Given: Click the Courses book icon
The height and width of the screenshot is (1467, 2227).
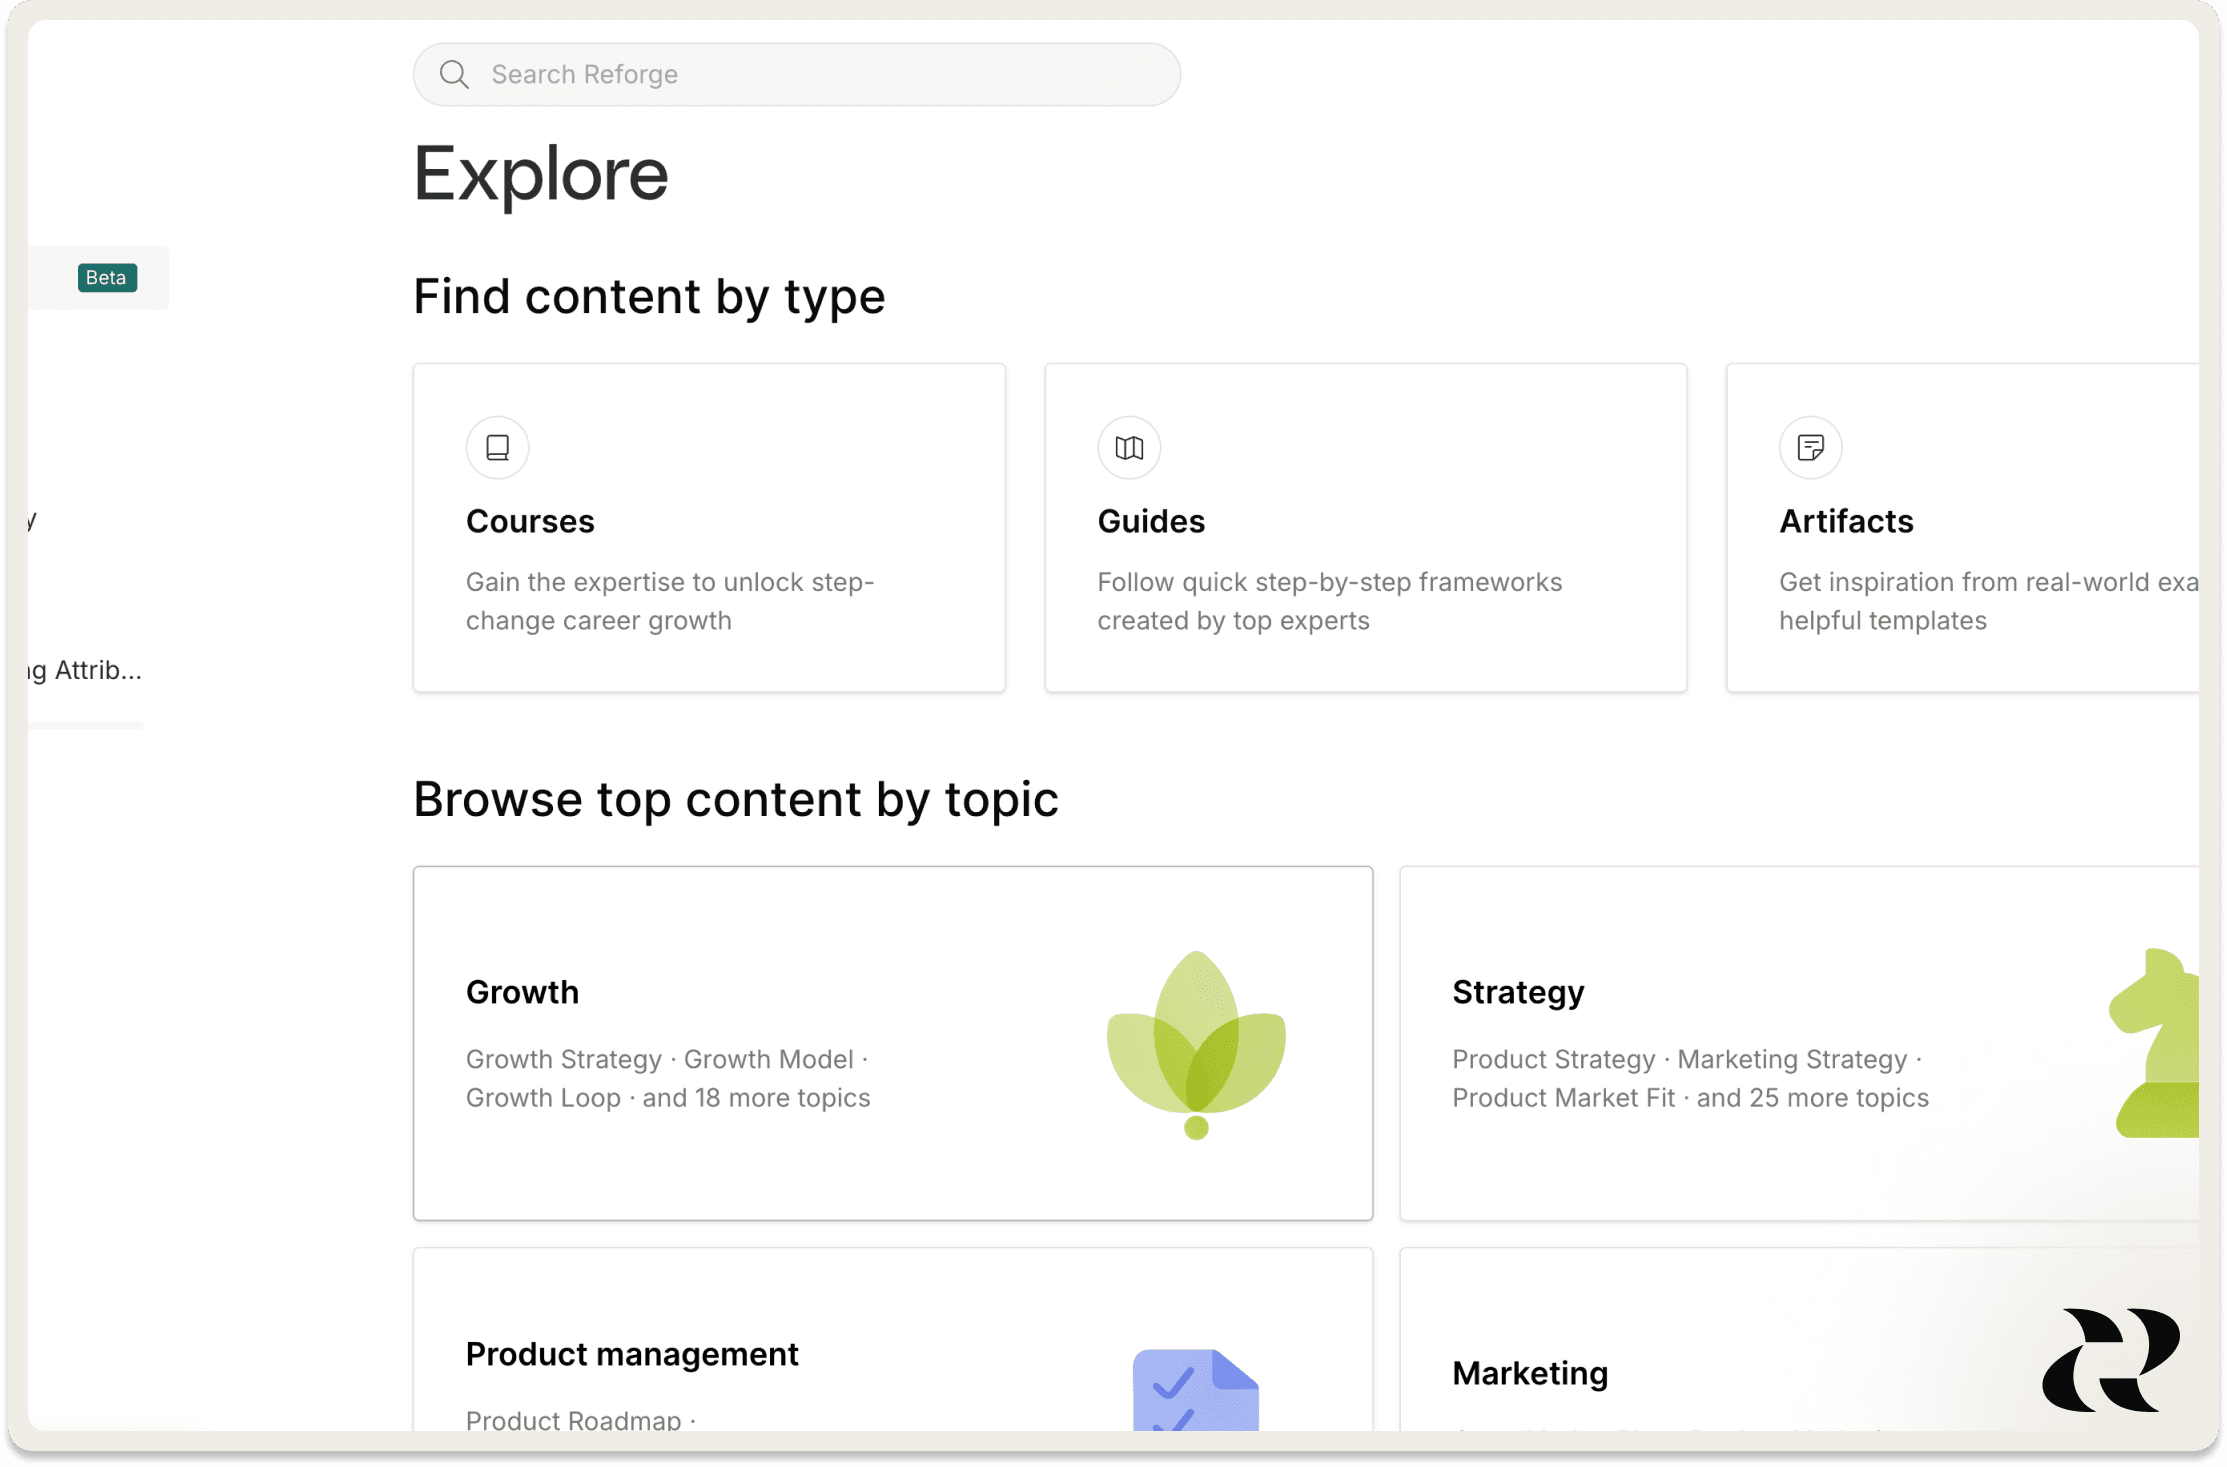Looking at the screenshot, I should click(497, 447).
